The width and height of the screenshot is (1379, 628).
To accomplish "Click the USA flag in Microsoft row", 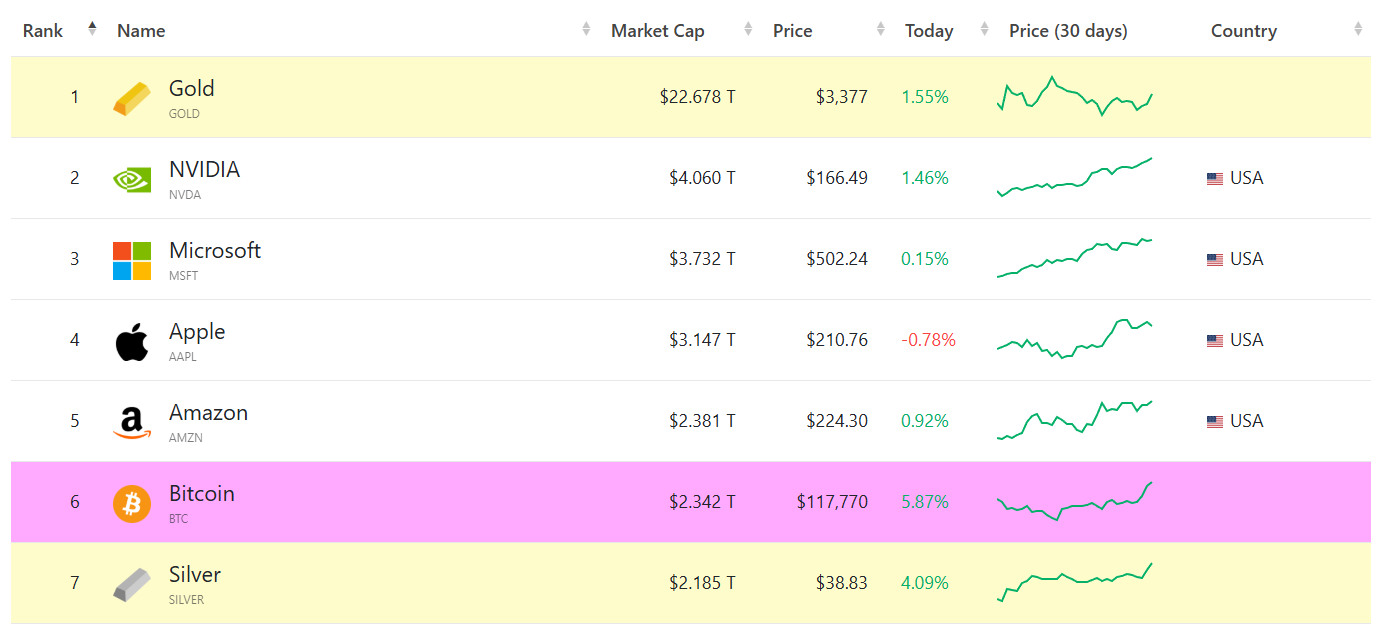I will 1215,260.
